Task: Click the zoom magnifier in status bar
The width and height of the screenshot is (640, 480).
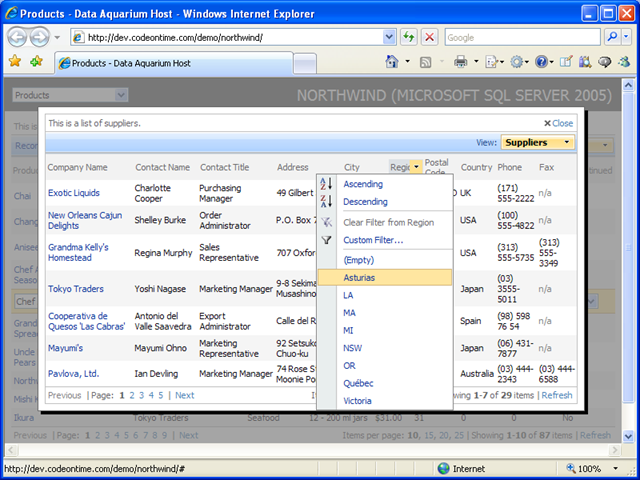Action: (x=571, y=468)
